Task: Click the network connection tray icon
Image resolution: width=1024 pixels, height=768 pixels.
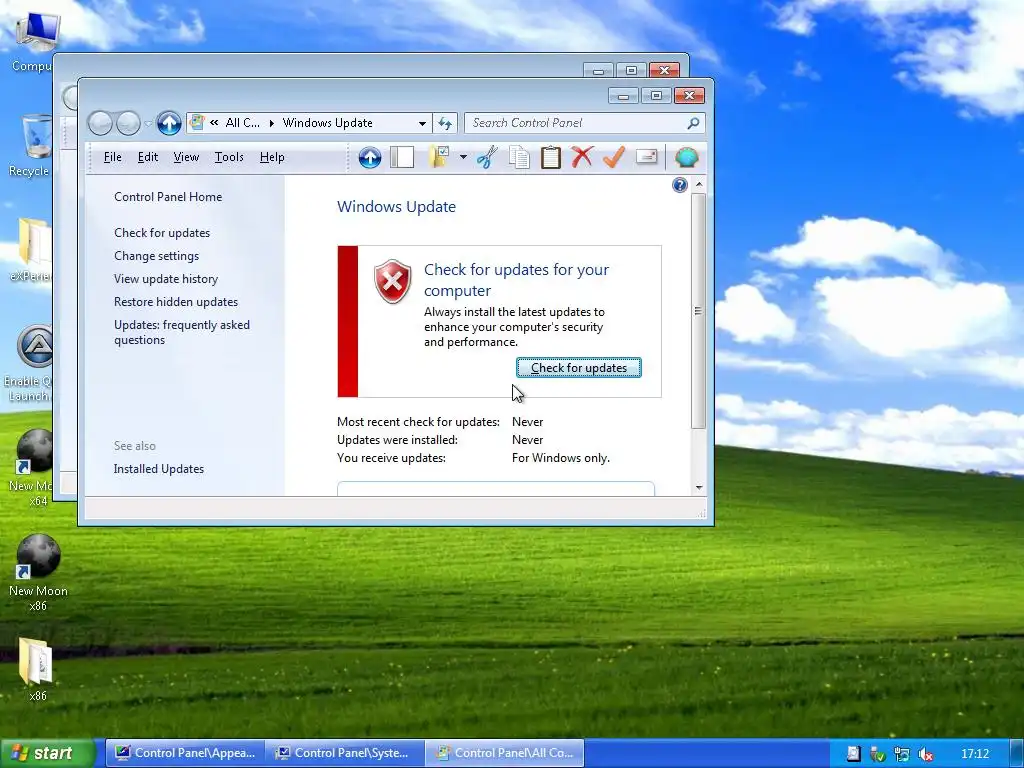Action: (x=902, y=754)
